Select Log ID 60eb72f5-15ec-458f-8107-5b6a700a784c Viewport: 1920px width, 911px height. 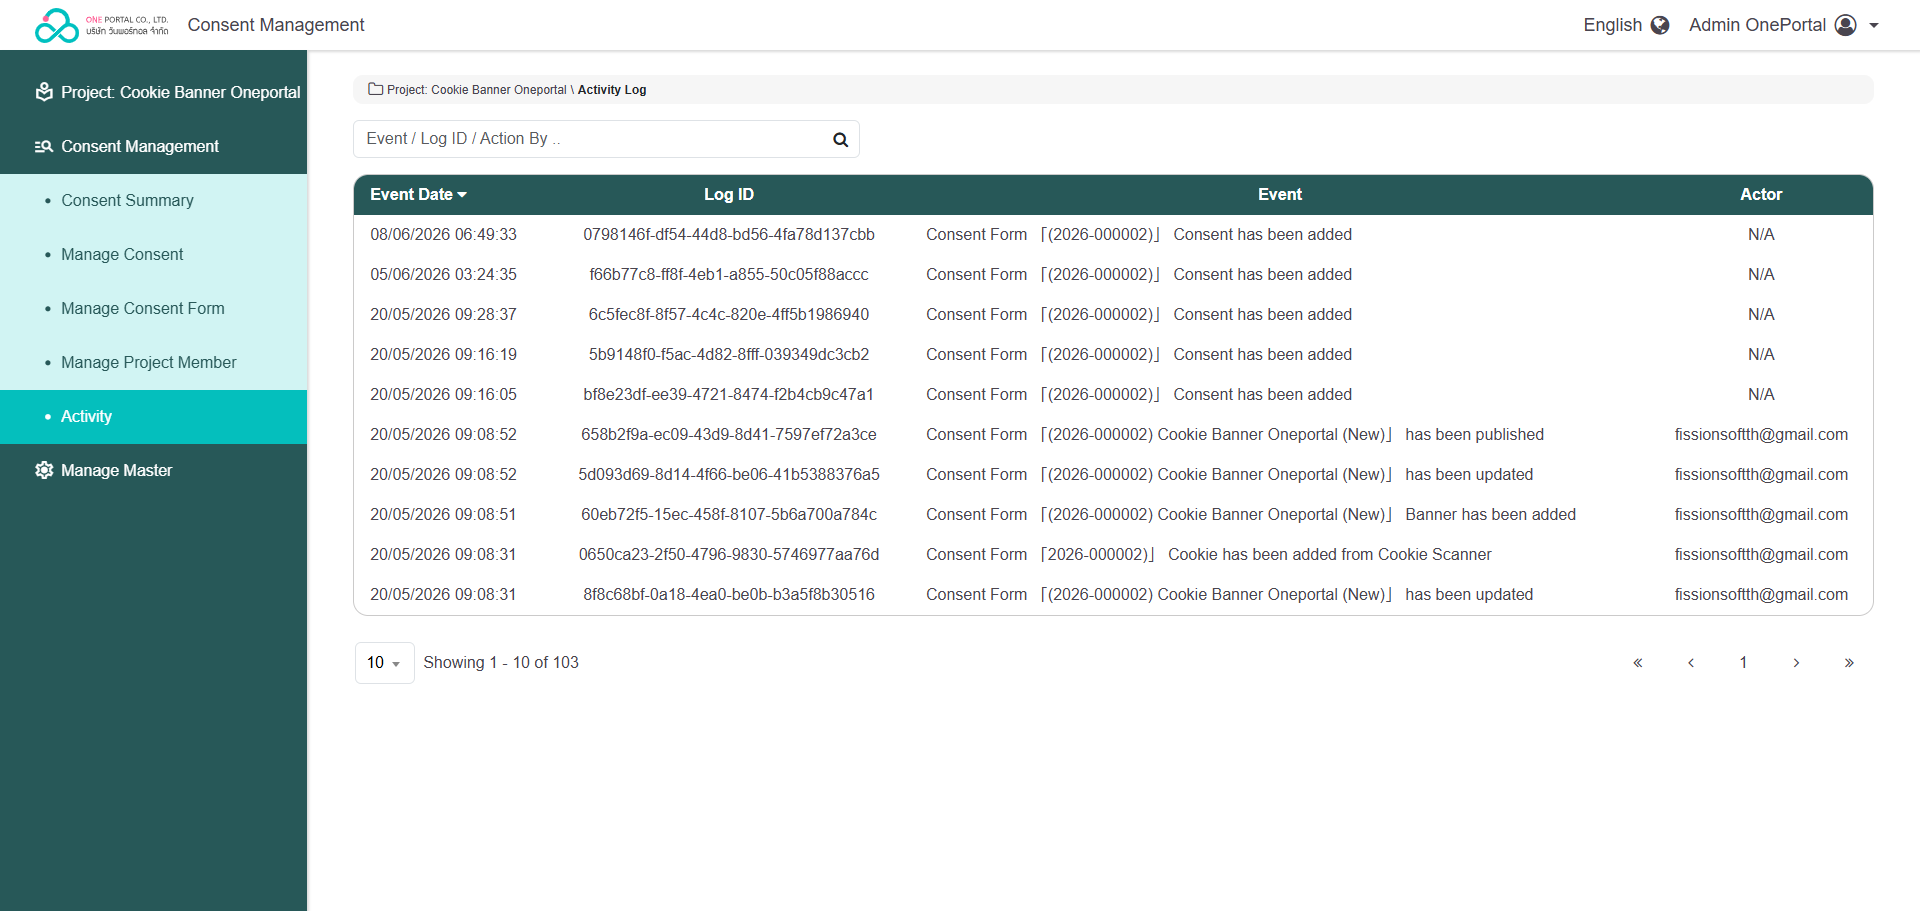point(729,515)
